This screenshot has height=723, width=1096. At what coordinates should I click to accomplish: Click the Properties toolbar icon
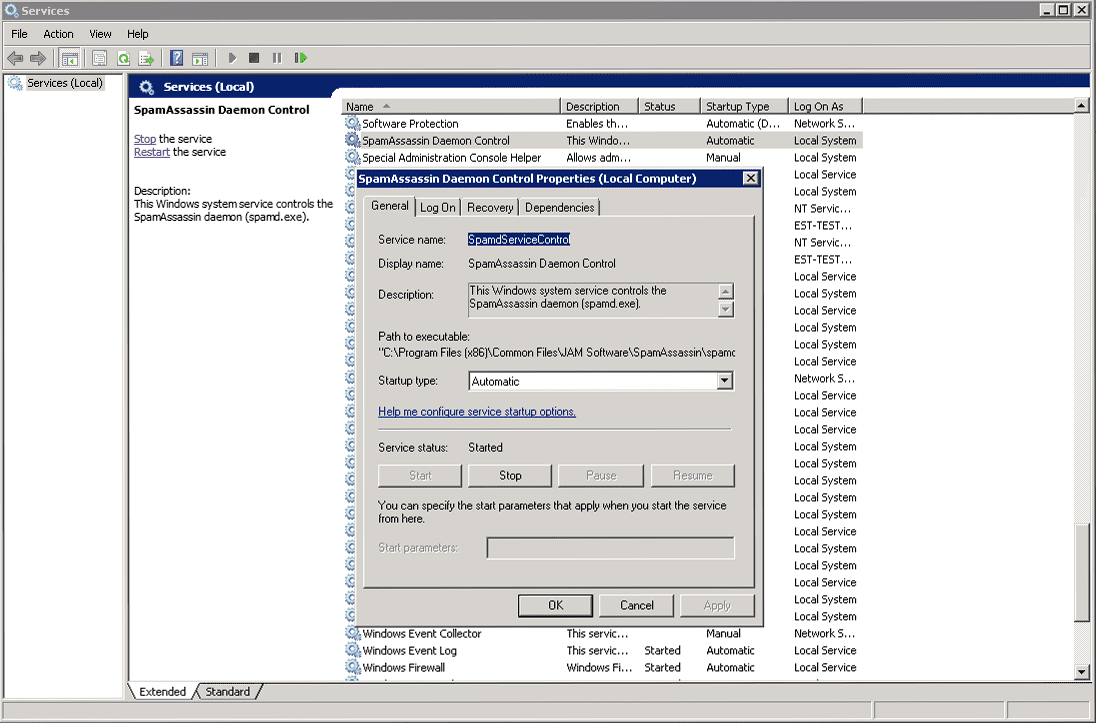coord(100,59)
